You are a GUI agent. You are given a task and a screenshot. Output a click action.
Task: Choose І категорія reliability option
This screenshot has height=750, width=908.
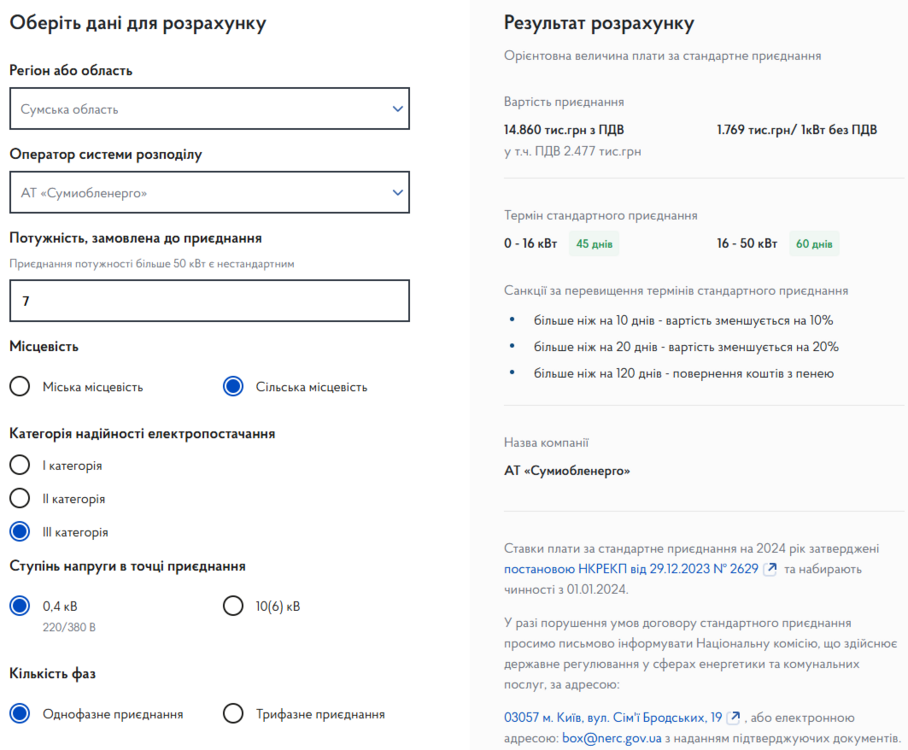[21, 466]
